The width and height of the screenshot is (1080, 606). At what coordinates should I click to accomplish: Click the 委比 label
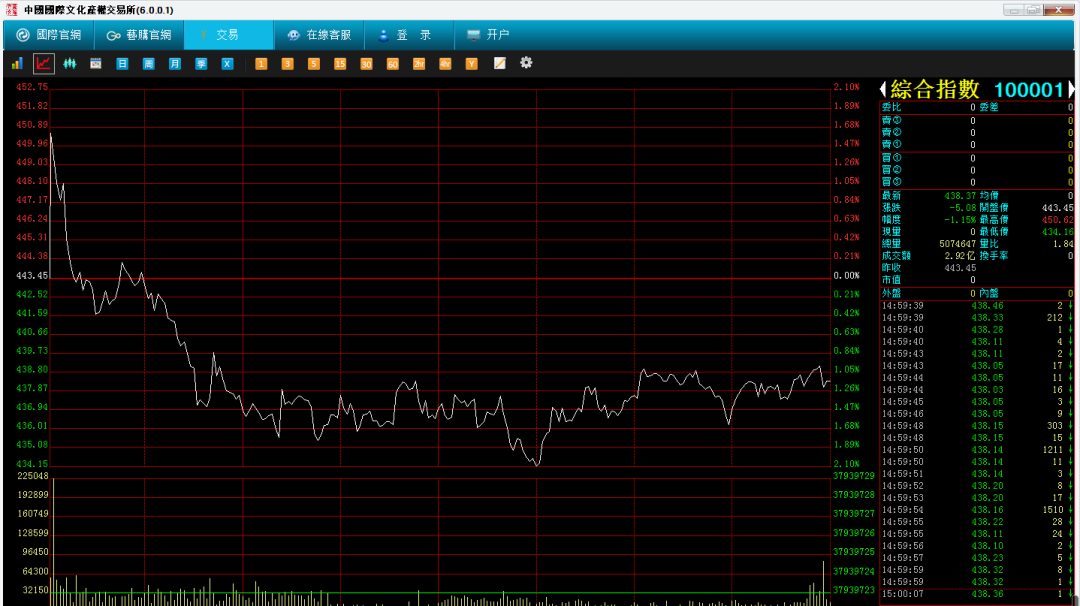coord(891,107)
